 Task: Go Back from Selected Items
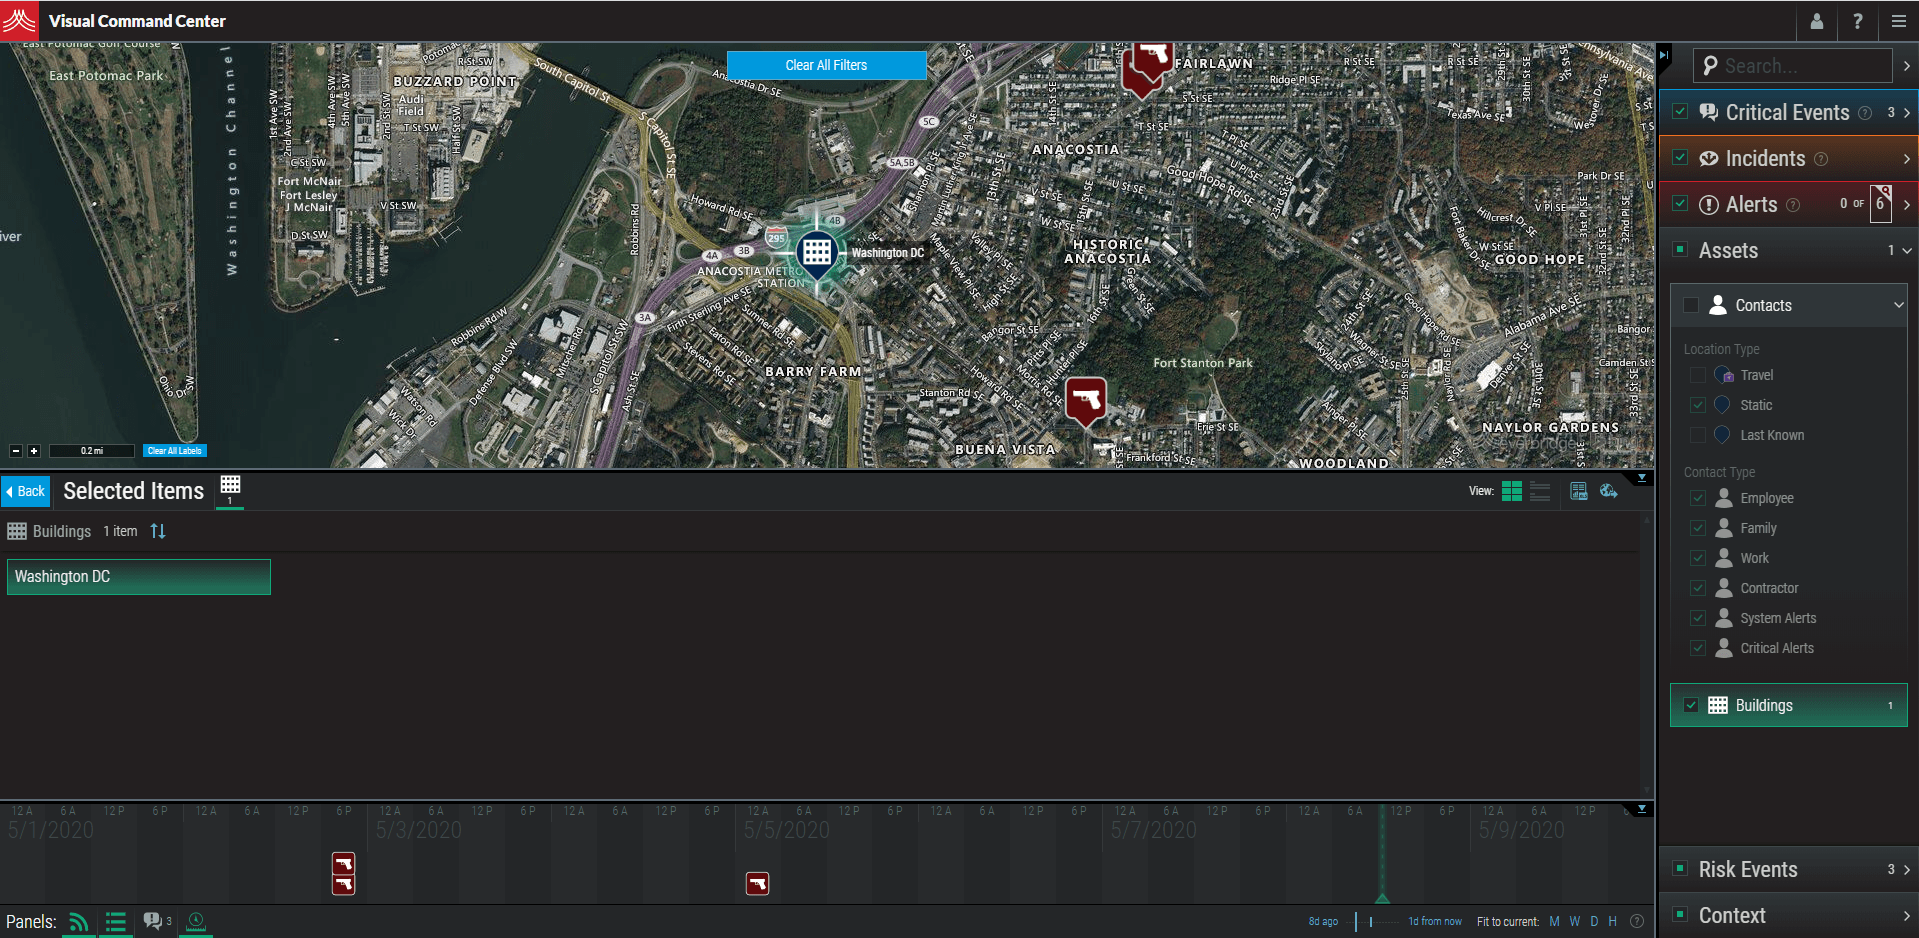coord(26,491)
